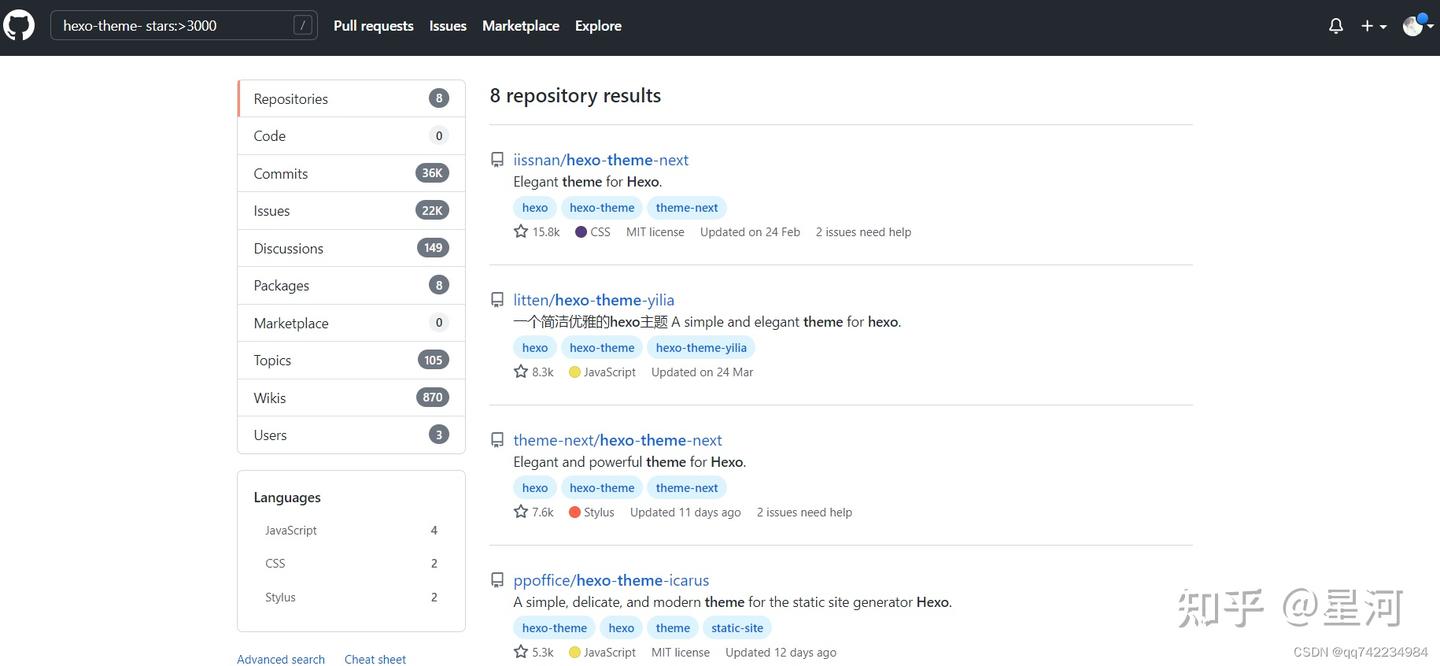Select the hexo-theme topic tag
This screenshot has height=666, width=1440.
[x=601, y=207]
